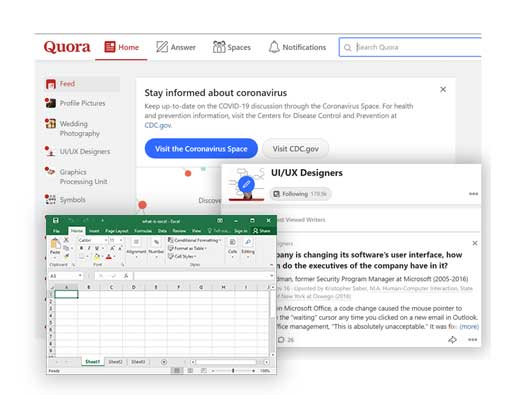Open Conditional Formatting dropdown in Excel
Screen dimensions: 528x395
[194, 240]
